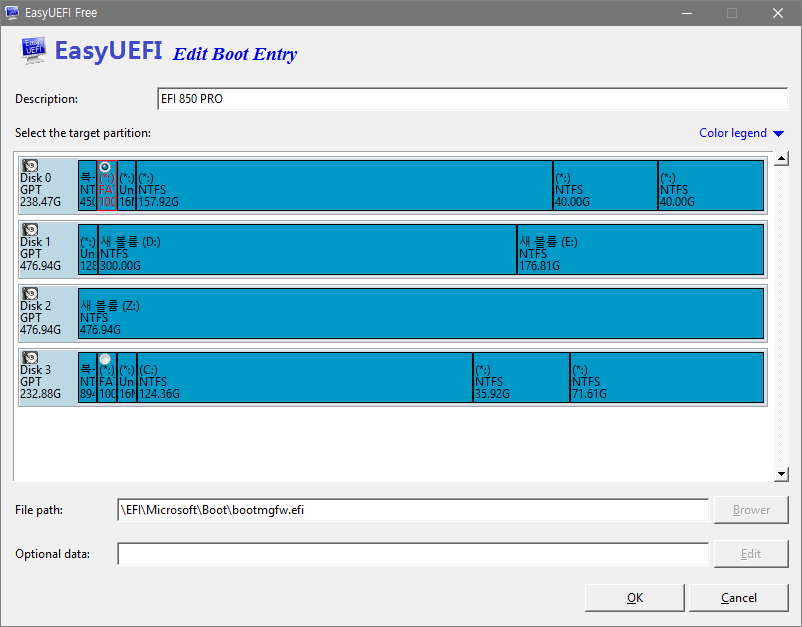This screenshot has height=627, width=802.
Task: Select the Z: 476.94G NTFS partition
Action: (x=421, y=313)
